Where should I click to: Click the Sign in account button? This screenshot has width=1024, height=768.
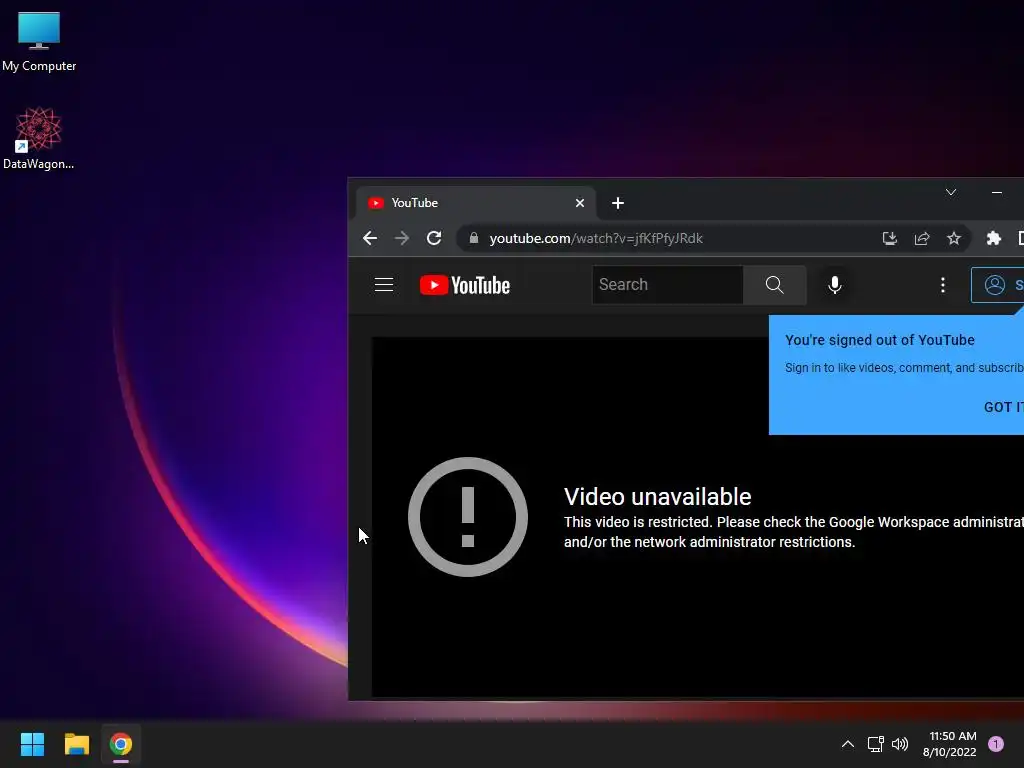point(999,285)
